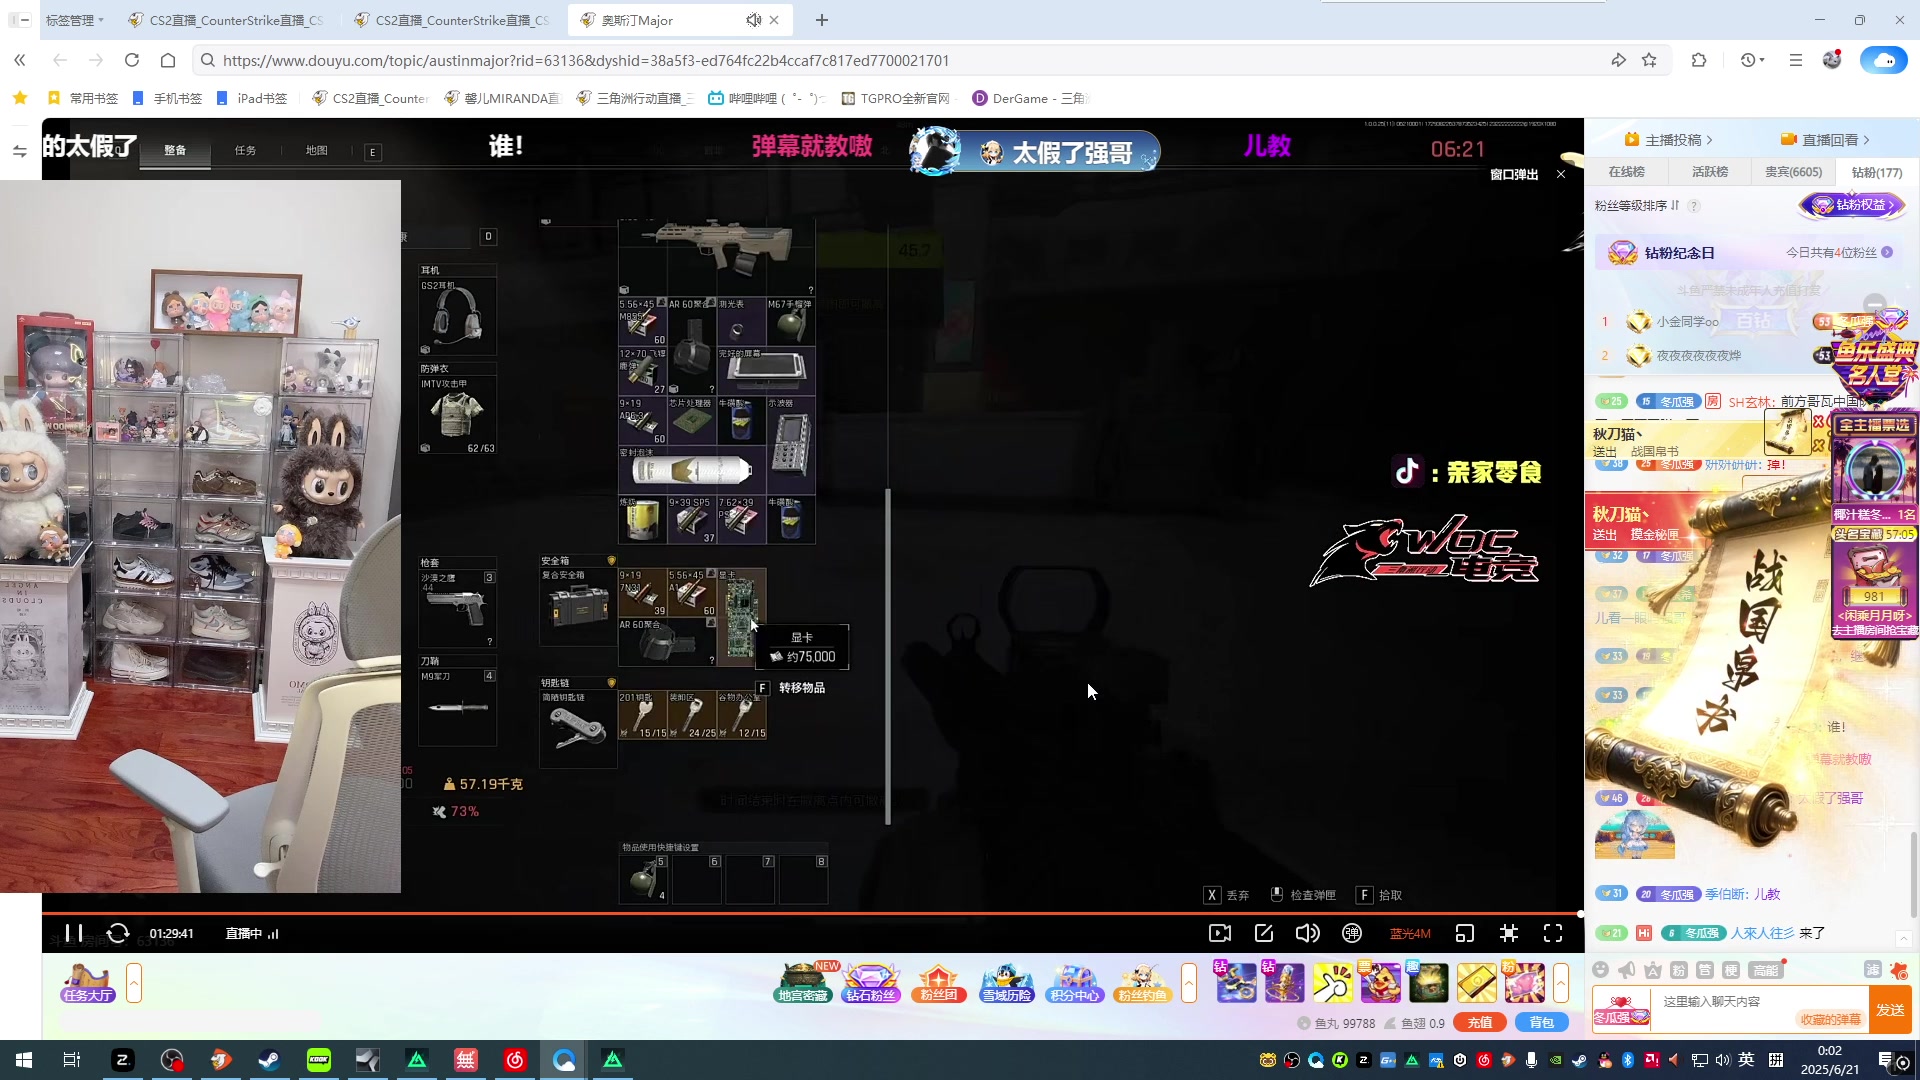Viewport: 1920px width, 1080px height.
Task: Bookmark page with star icon in address bar
Action: point(1649,60)
